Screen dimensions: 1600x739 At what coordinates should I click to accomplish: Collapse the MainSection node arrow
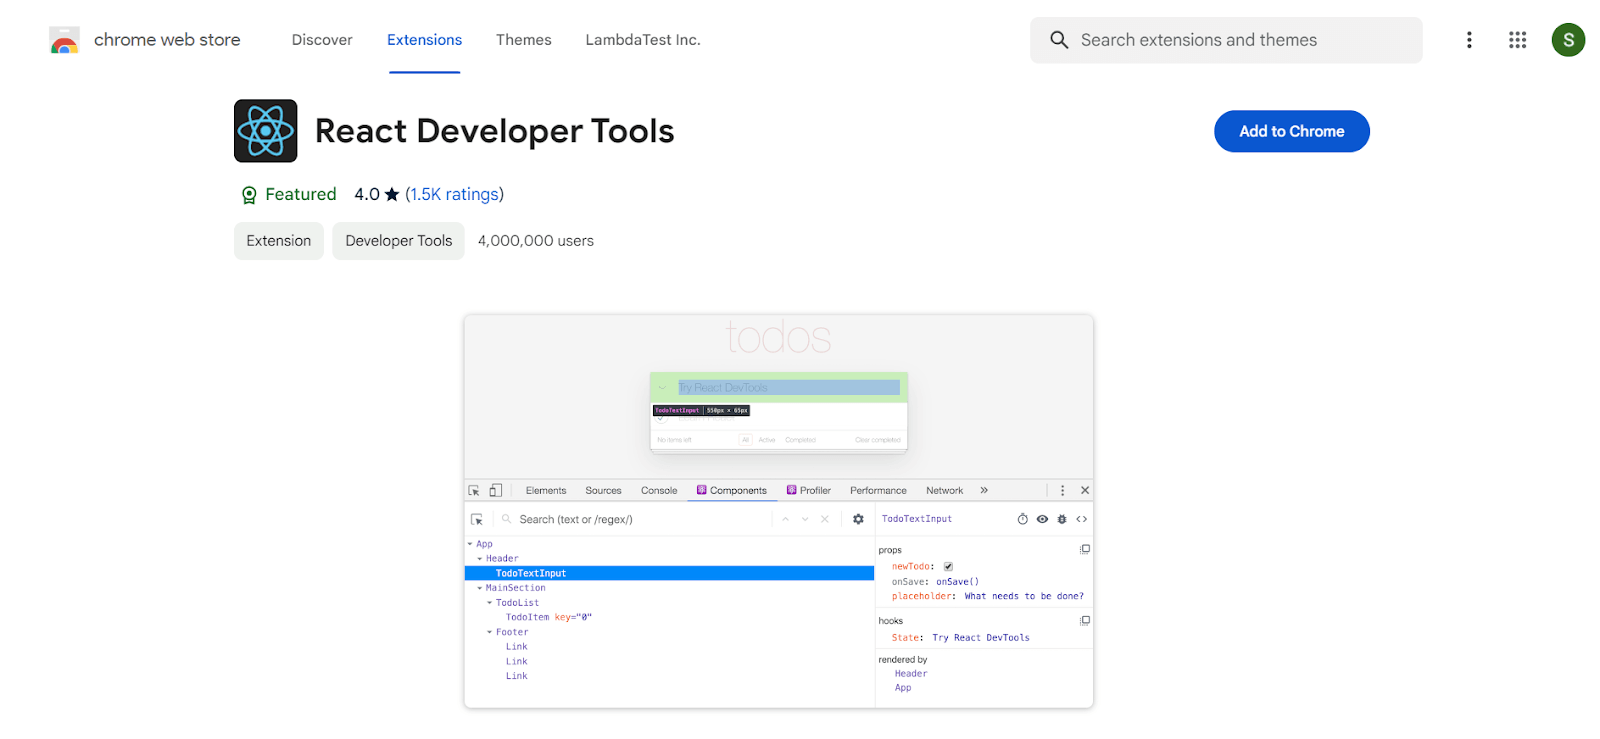480,588
